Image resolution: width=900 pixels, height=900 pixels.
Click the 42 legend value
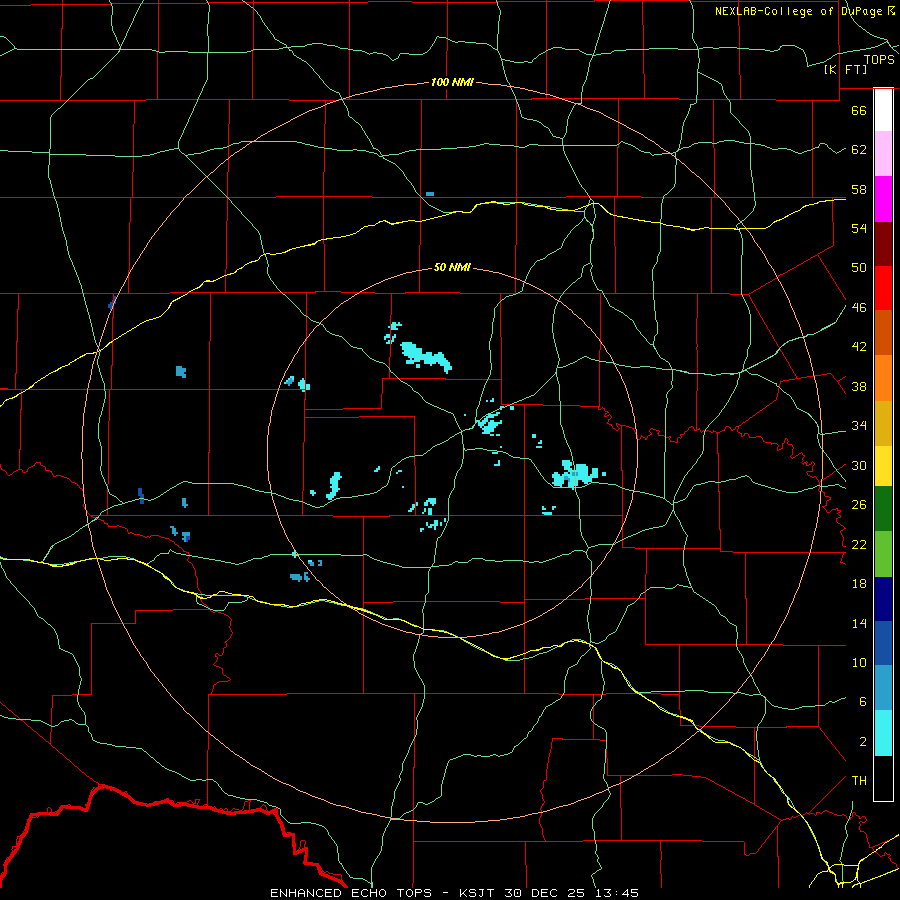point(859,347)
